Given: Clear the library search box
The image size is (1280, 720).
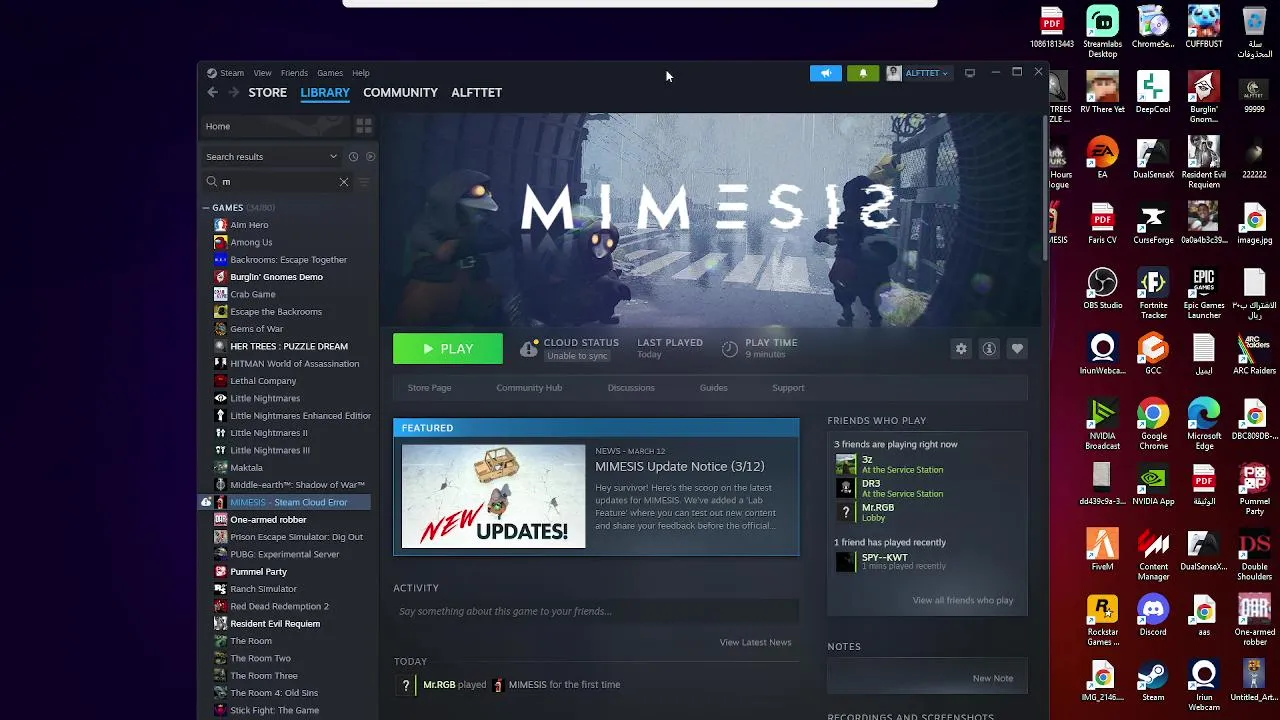Looking at the screenshot, I should click(343, 182).
